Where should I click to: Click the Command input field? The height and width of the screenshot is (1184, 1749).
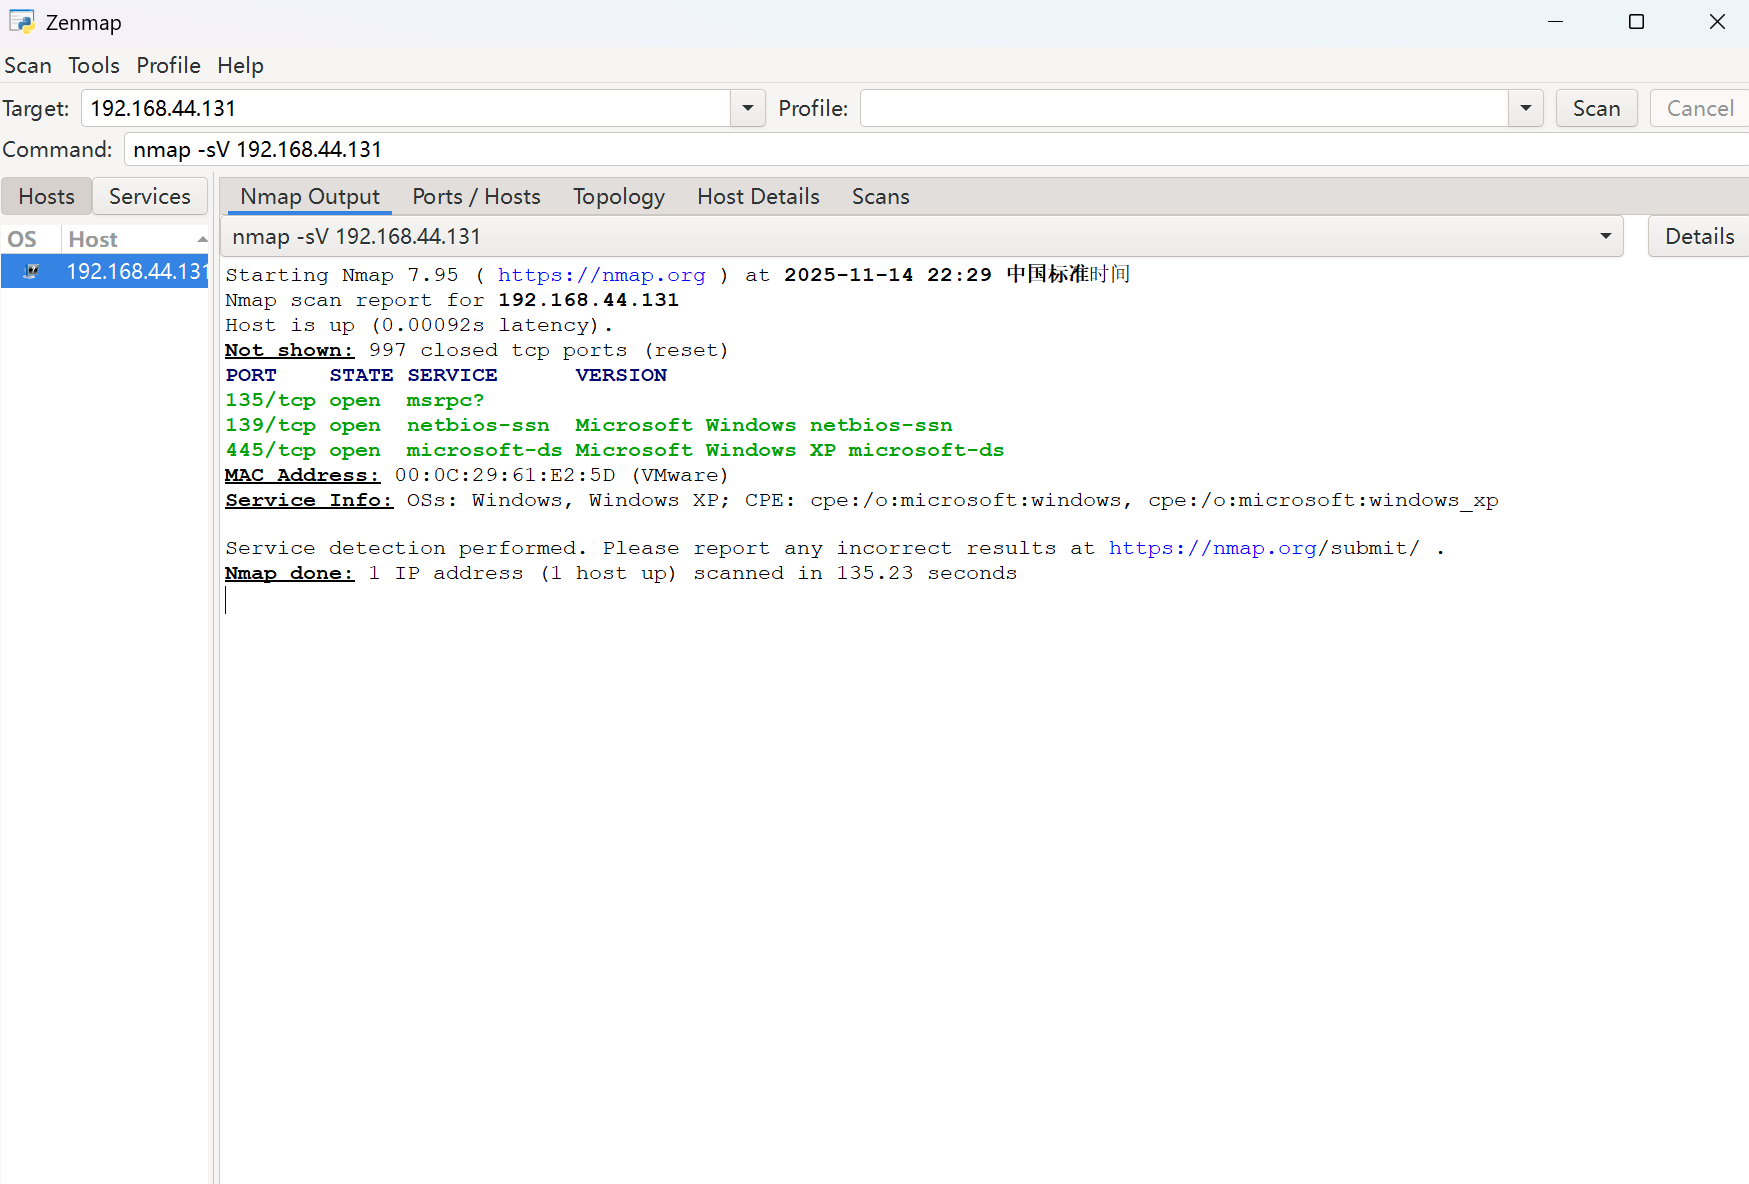[936, 150]
